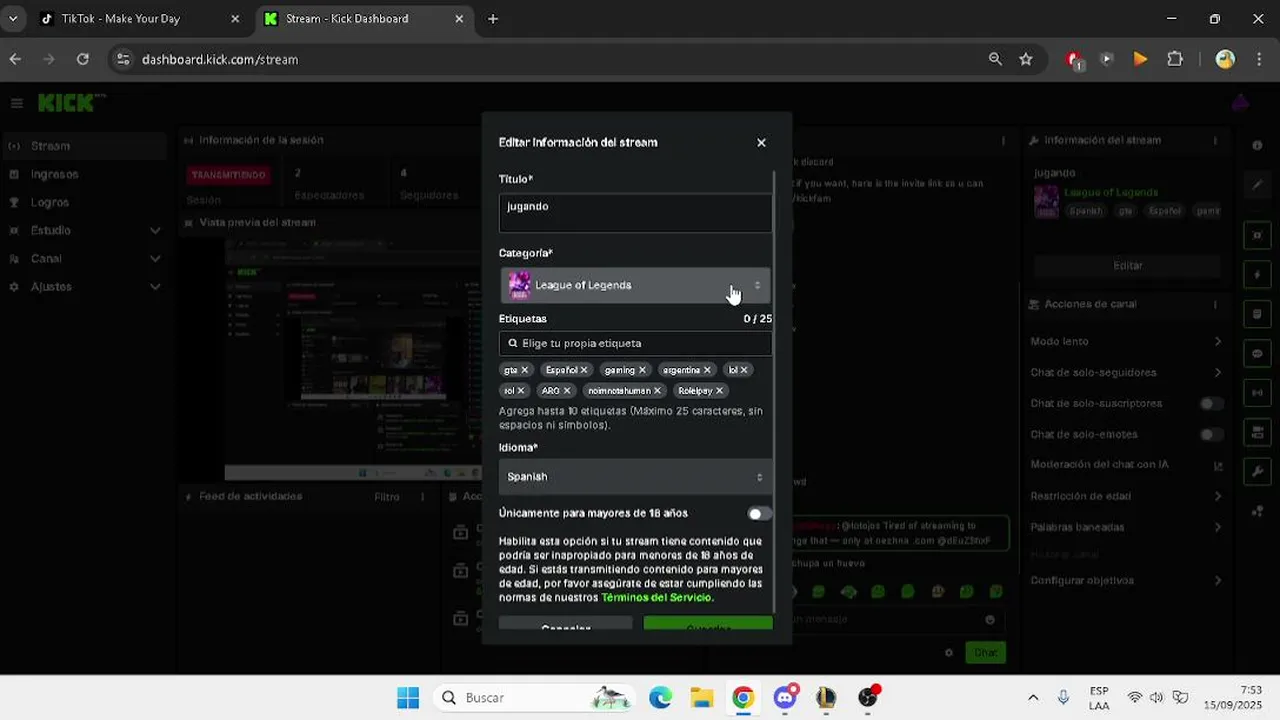Click the Elige tu propia etiqueta search field

click(635, 343)
